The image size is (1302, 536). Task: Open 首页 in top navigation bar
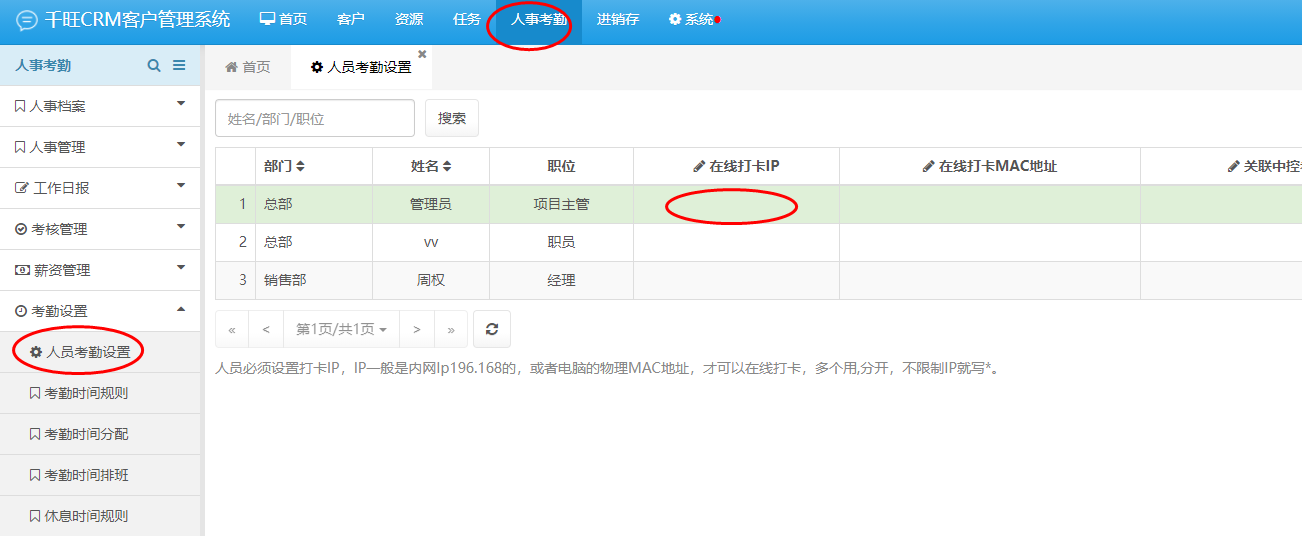coord(283,20)
